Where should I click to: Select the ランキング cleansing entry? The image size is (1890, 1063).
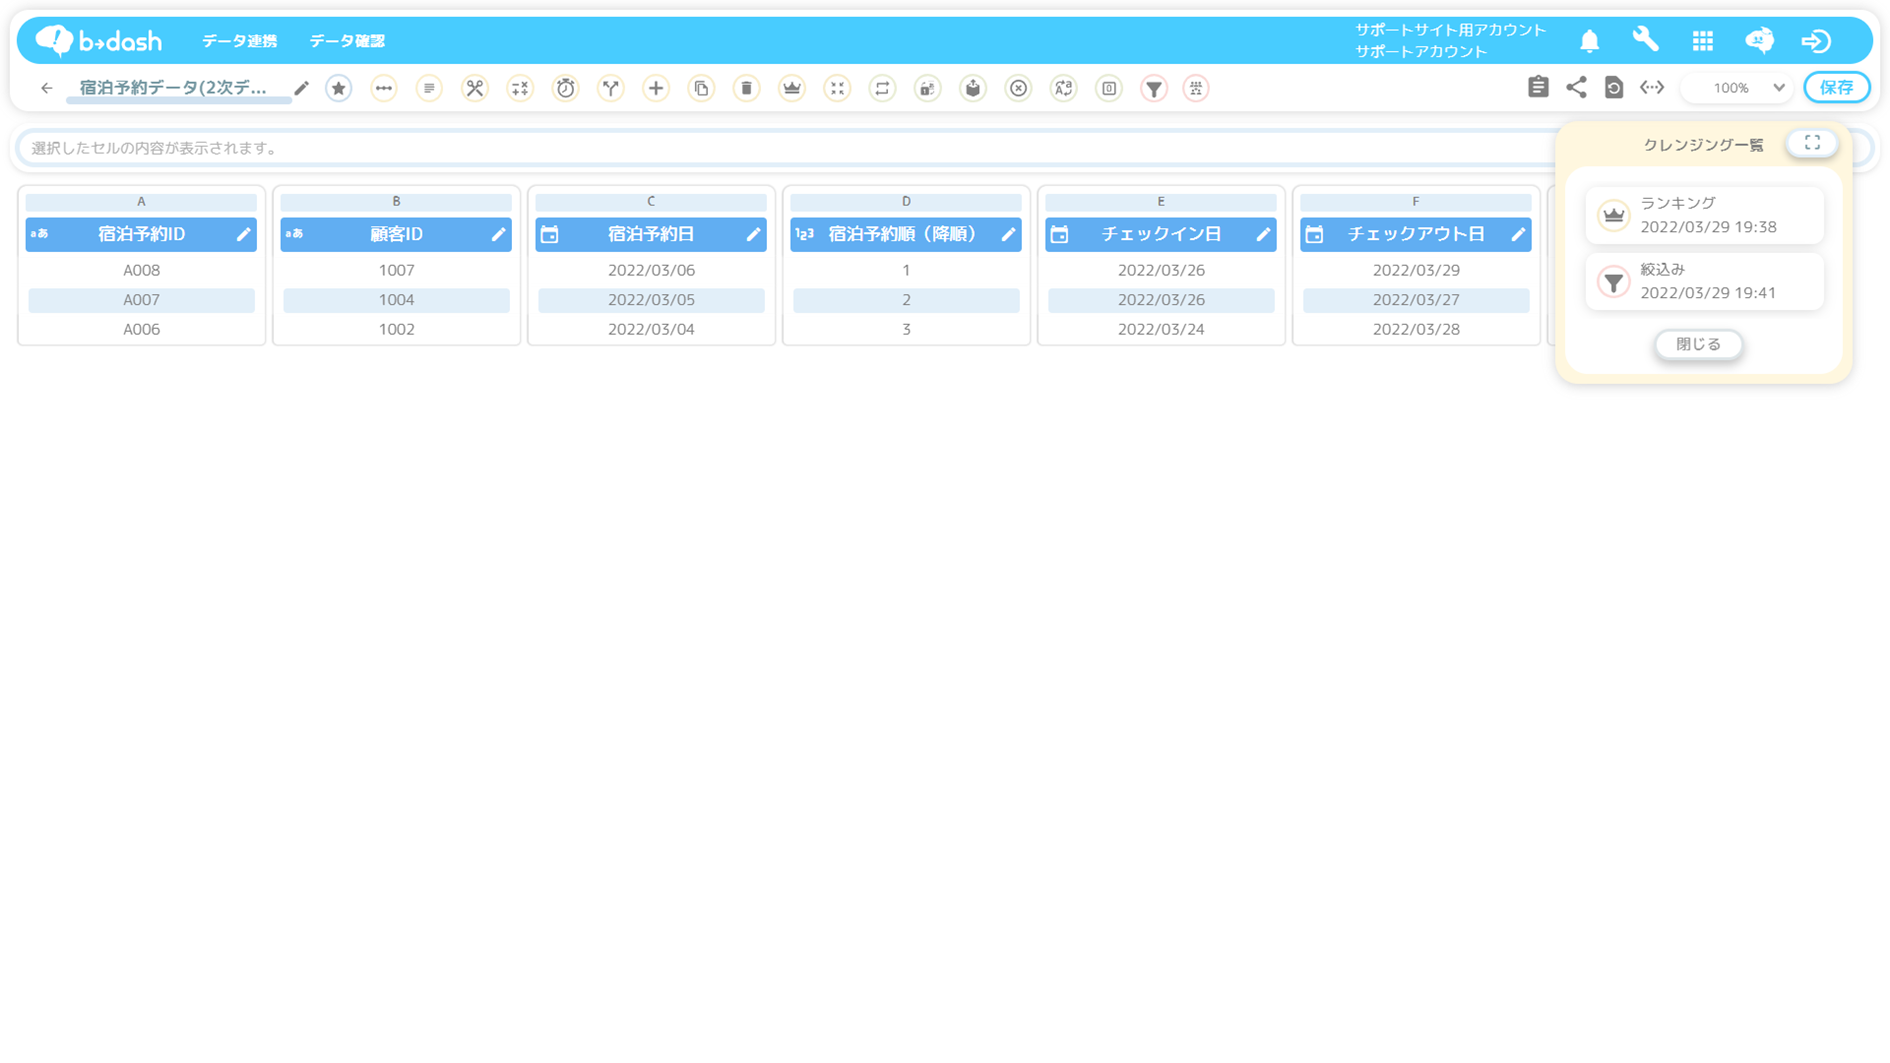1705,215
